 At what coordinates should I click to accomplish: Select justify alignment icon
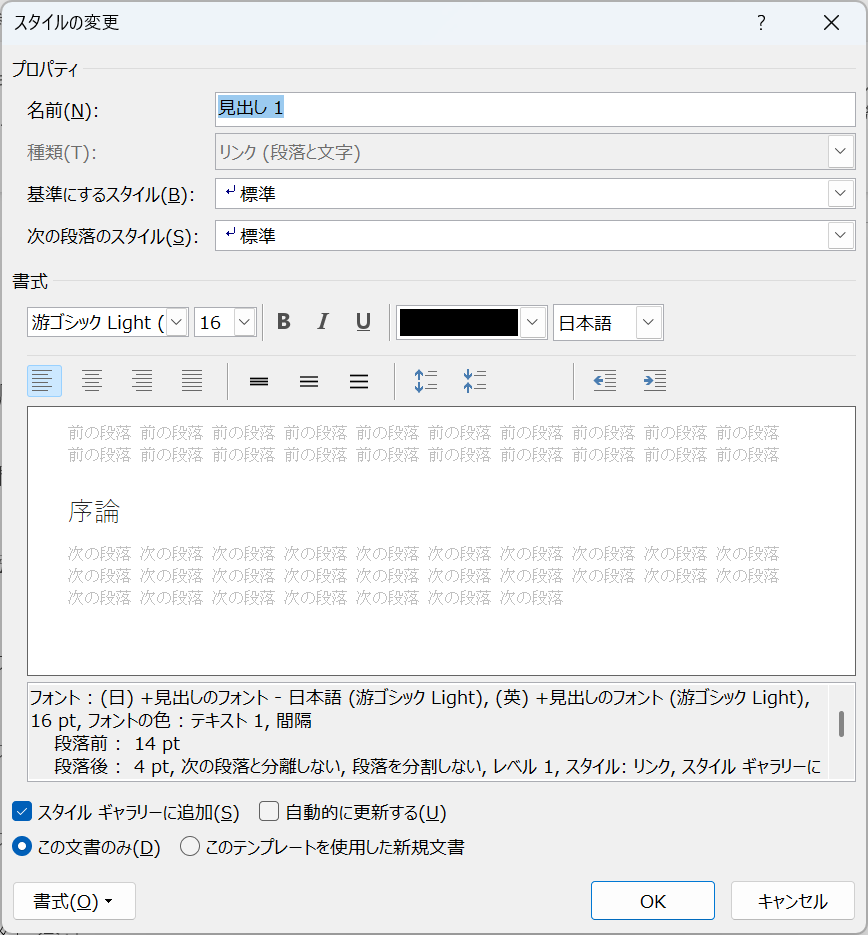click(x=192, y=381)
